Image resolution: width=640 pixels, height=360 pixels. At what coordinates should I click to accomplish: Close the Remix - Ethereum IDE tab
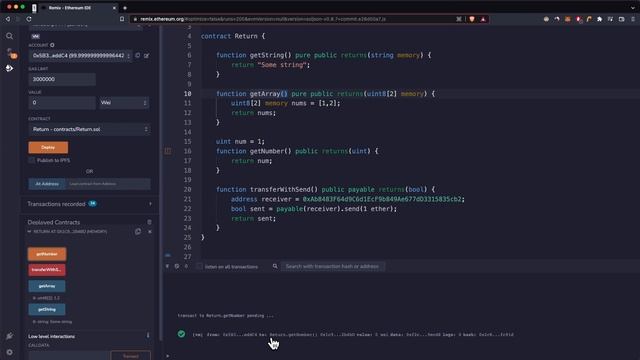click(x=114, y=8)
